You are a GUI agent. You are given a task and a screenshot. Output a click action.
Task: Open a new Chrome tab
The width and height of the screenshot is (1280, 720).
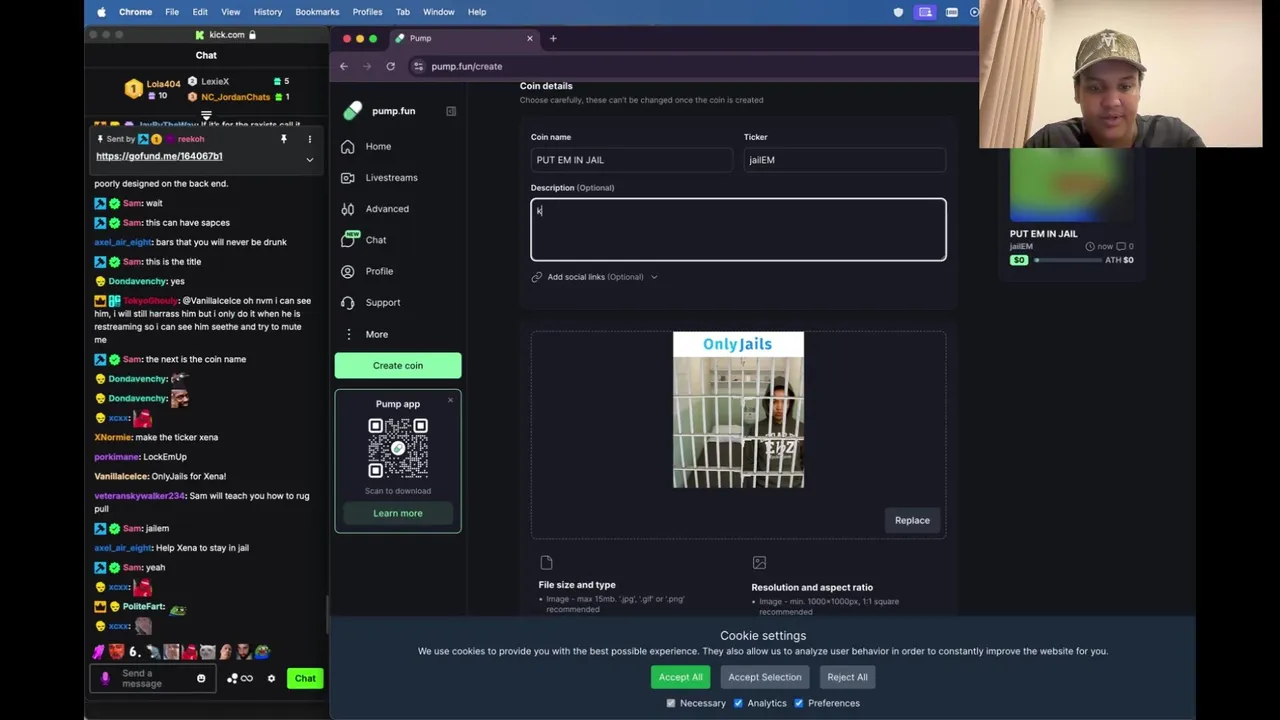tap(553, 38)
